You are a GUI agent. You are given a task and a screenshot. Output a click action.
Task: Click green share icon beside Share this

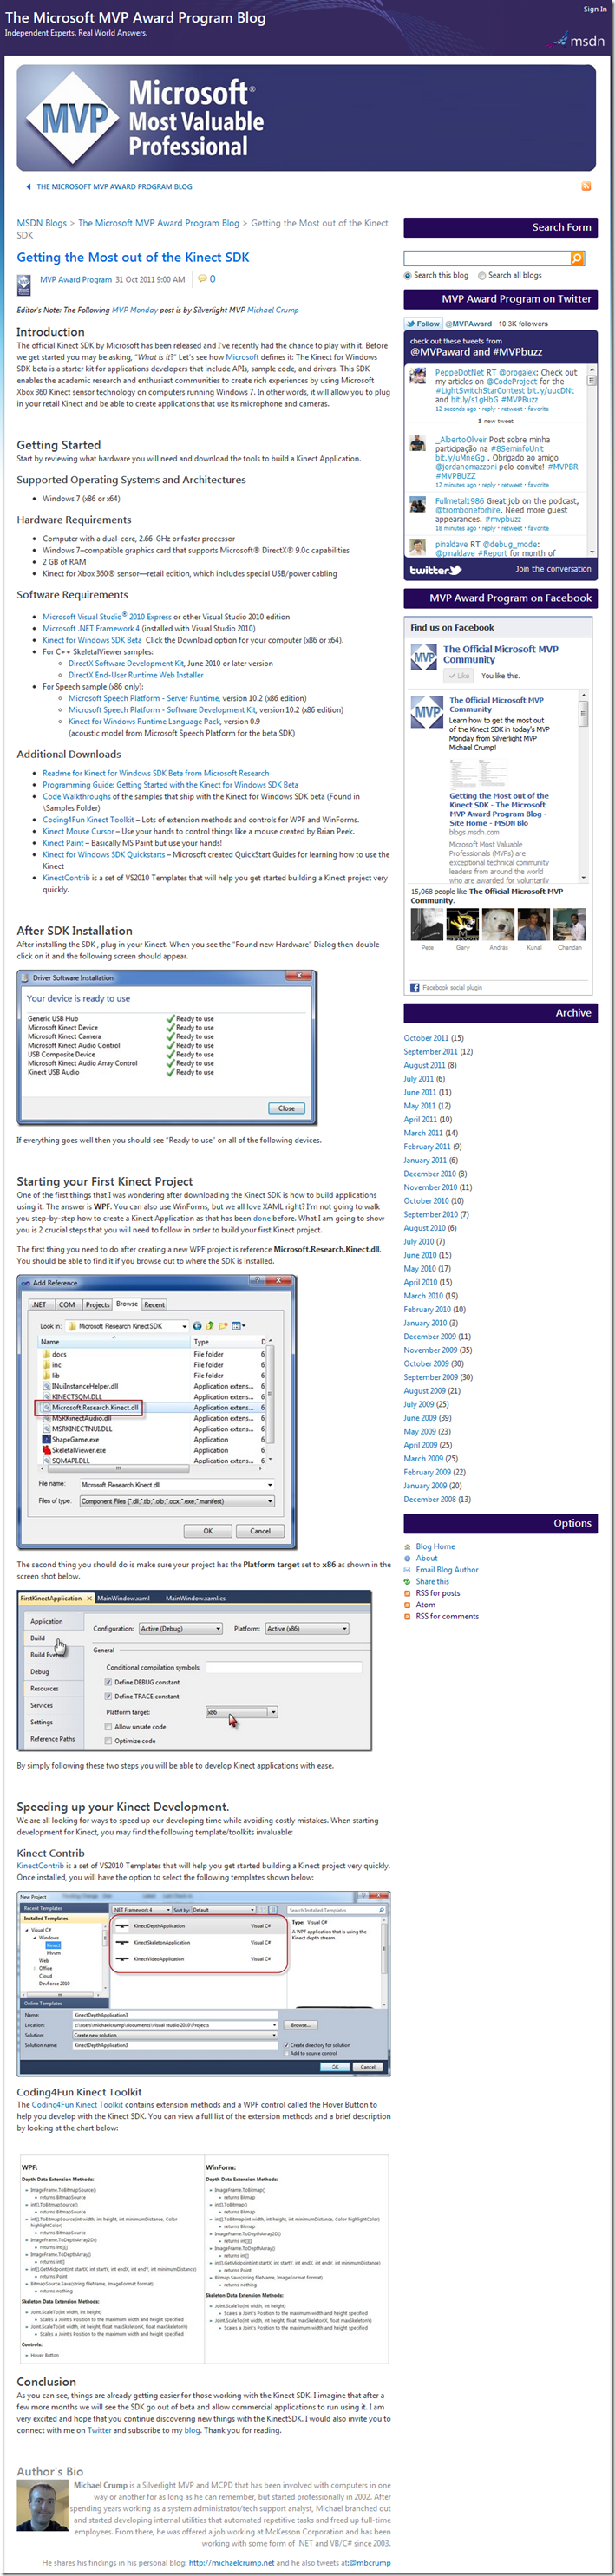coord(407,1582)
